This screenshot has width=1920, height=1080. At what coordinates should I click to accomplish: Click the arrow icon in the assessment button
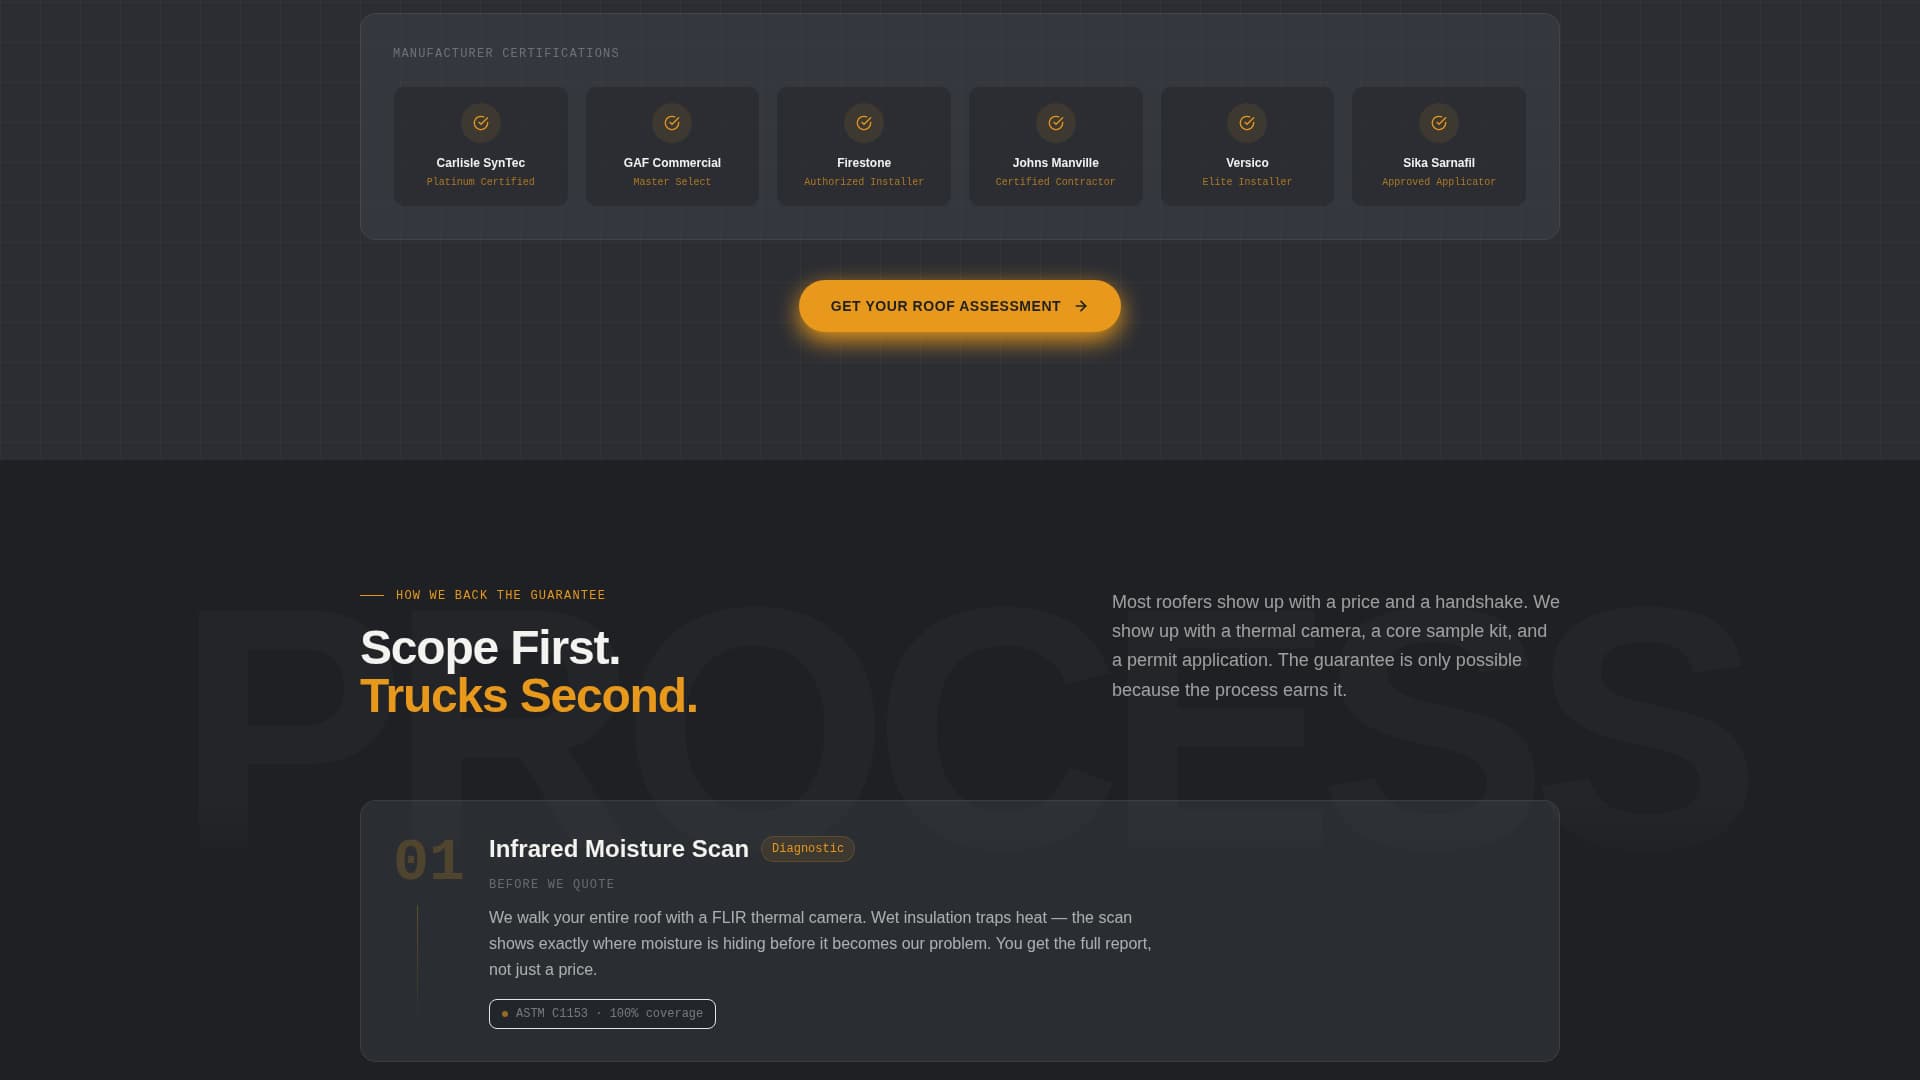click(1081, 306)
